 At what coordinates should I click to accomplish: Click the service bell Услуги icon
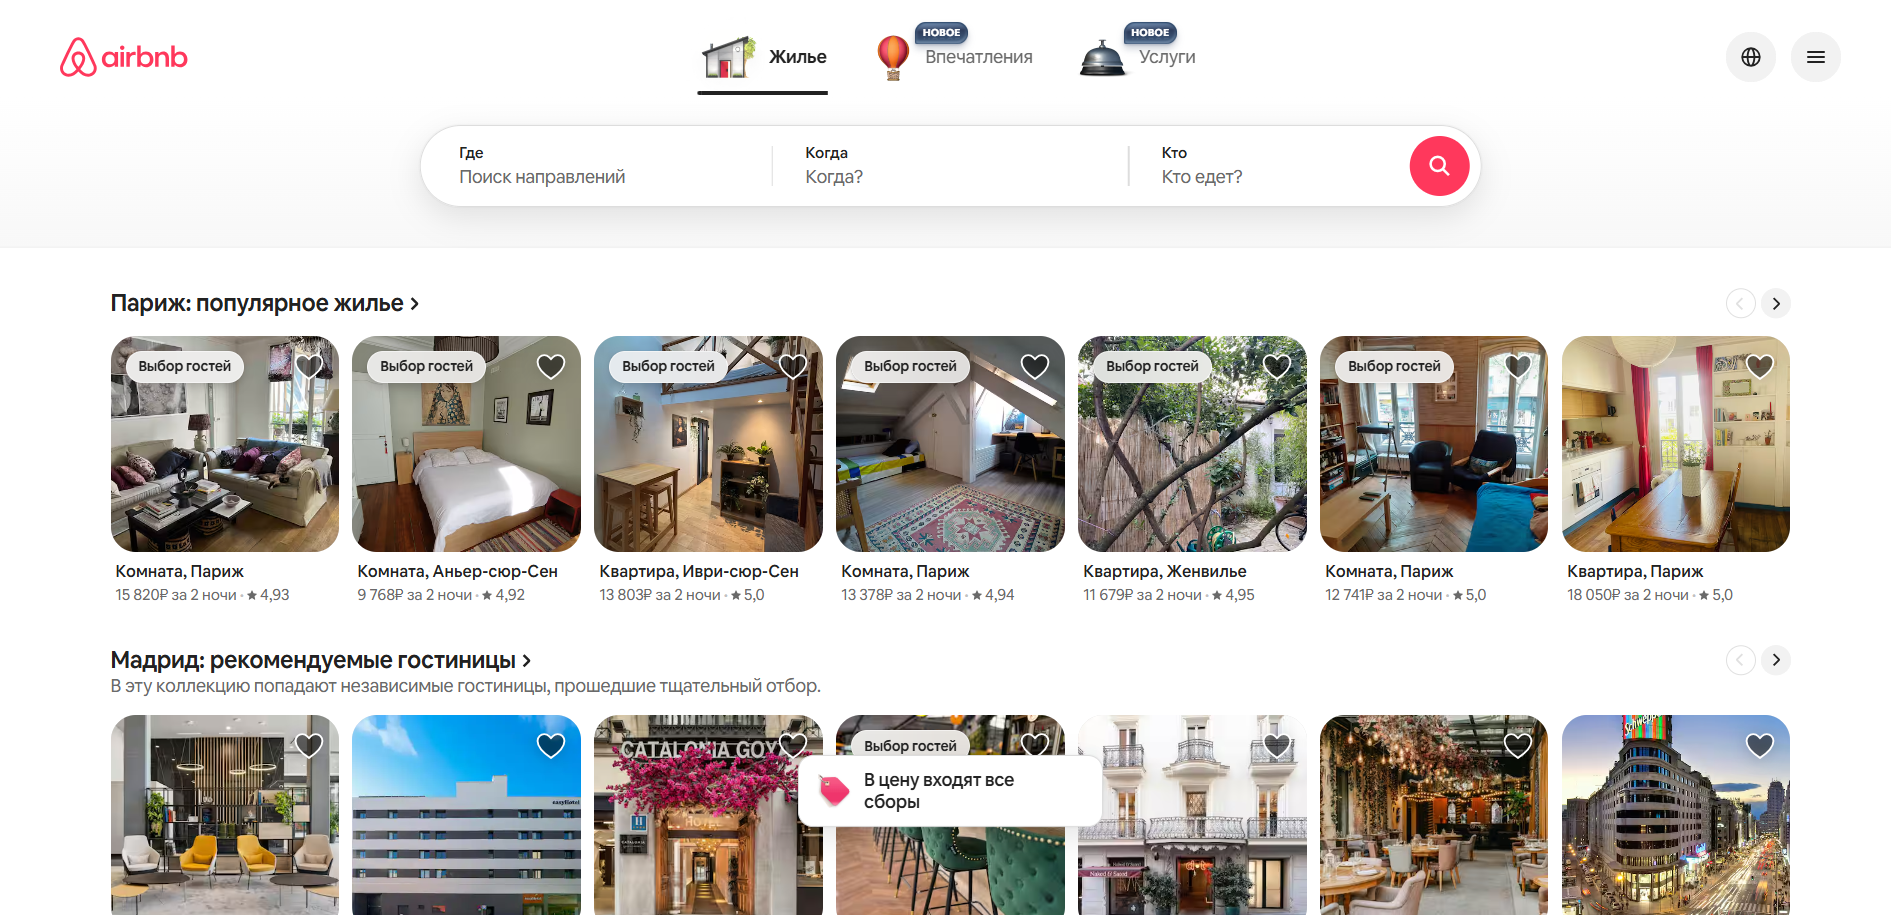click(1102, 58)
